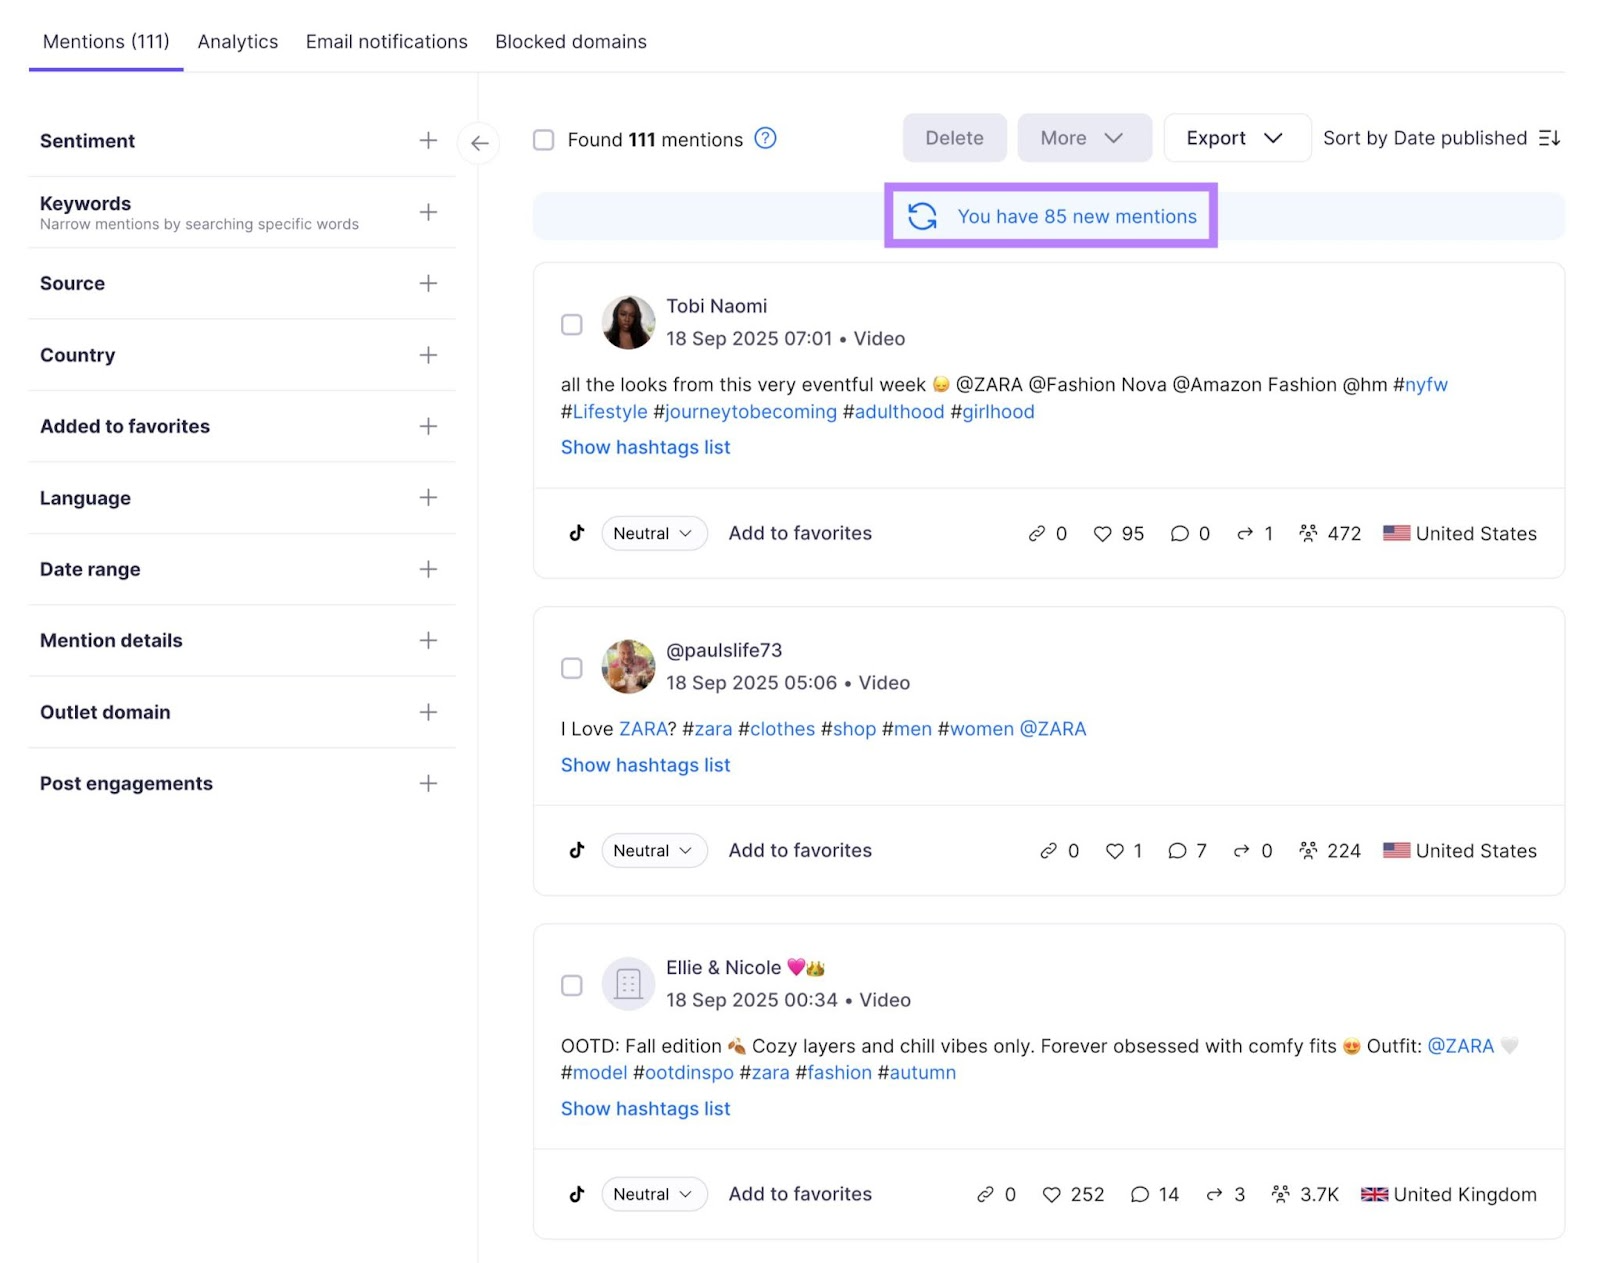The width and height of the screenshot is (1600, 1263).
Task: Change sentiment via the Neutral dropdown on first mention
Action: pyautogui.click(x=653, y=533)
